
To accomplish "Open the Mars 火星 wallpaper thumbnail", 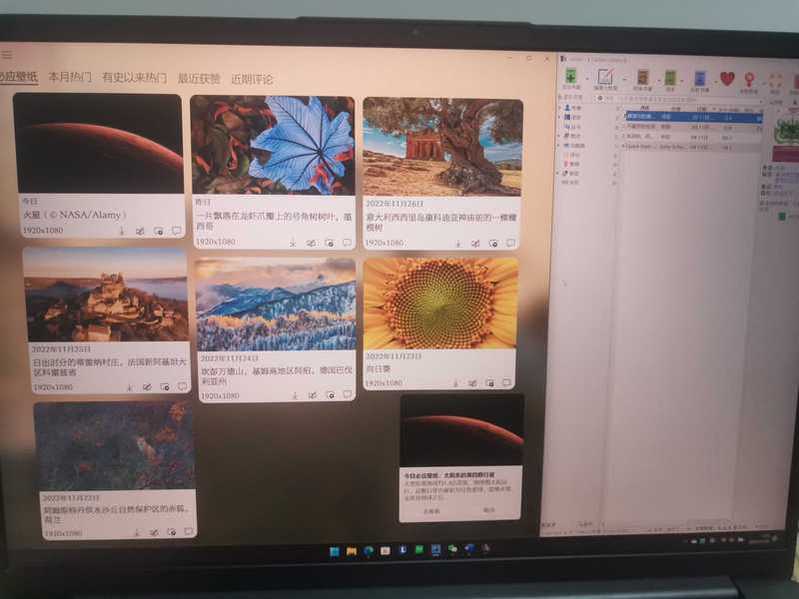I will pyautogui.click(x=98, y=143).
